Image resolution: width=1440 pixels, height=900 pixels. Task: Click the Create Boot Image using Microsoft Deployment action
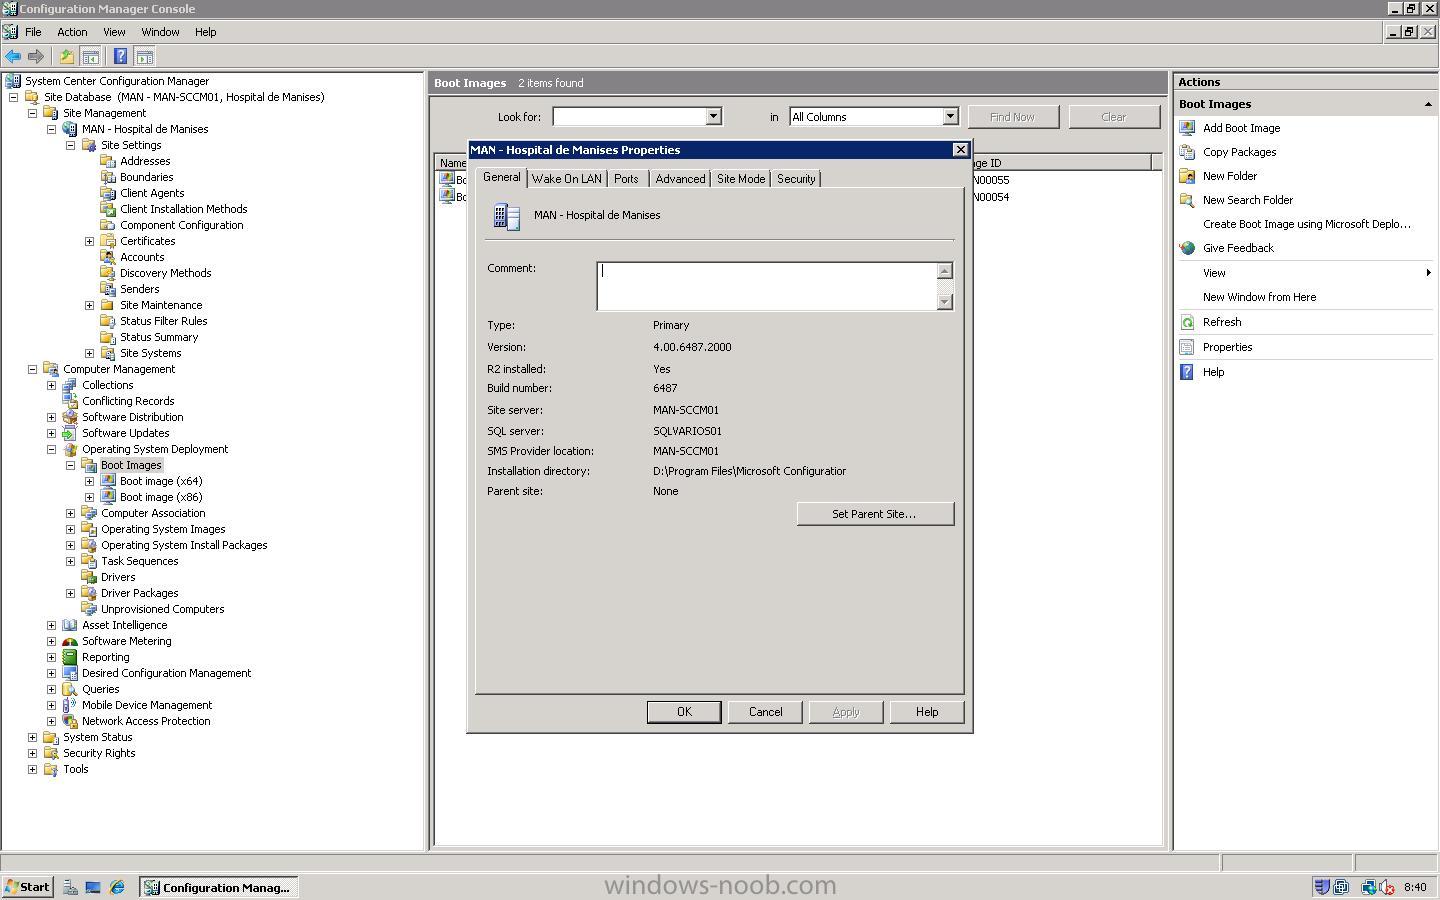[x=1306, y=224]
